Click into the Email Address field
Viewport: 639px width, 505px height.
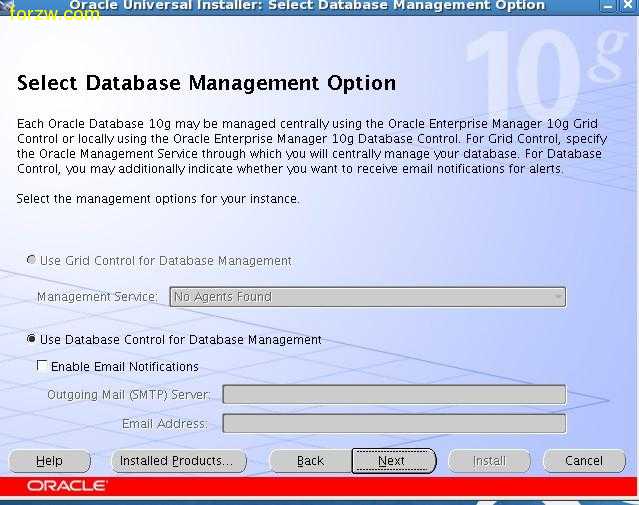393,424
